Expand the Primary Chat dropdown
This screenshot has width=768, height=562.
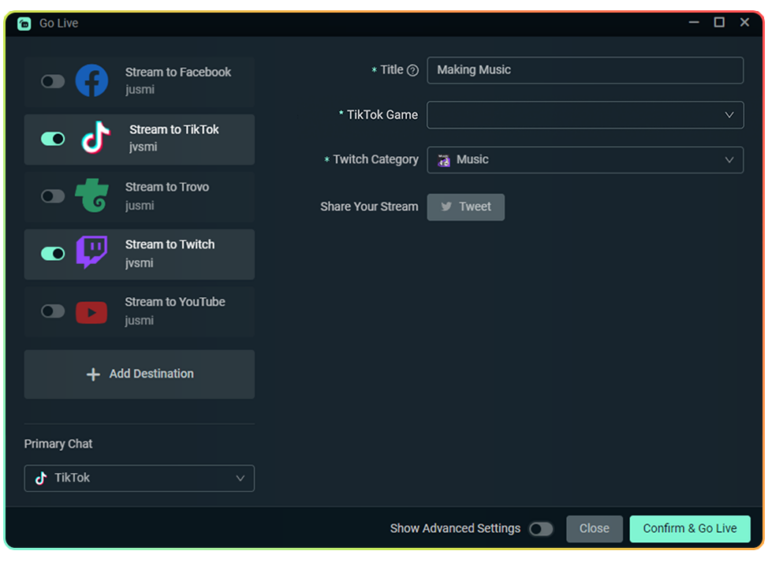click(x=139, y=478)
